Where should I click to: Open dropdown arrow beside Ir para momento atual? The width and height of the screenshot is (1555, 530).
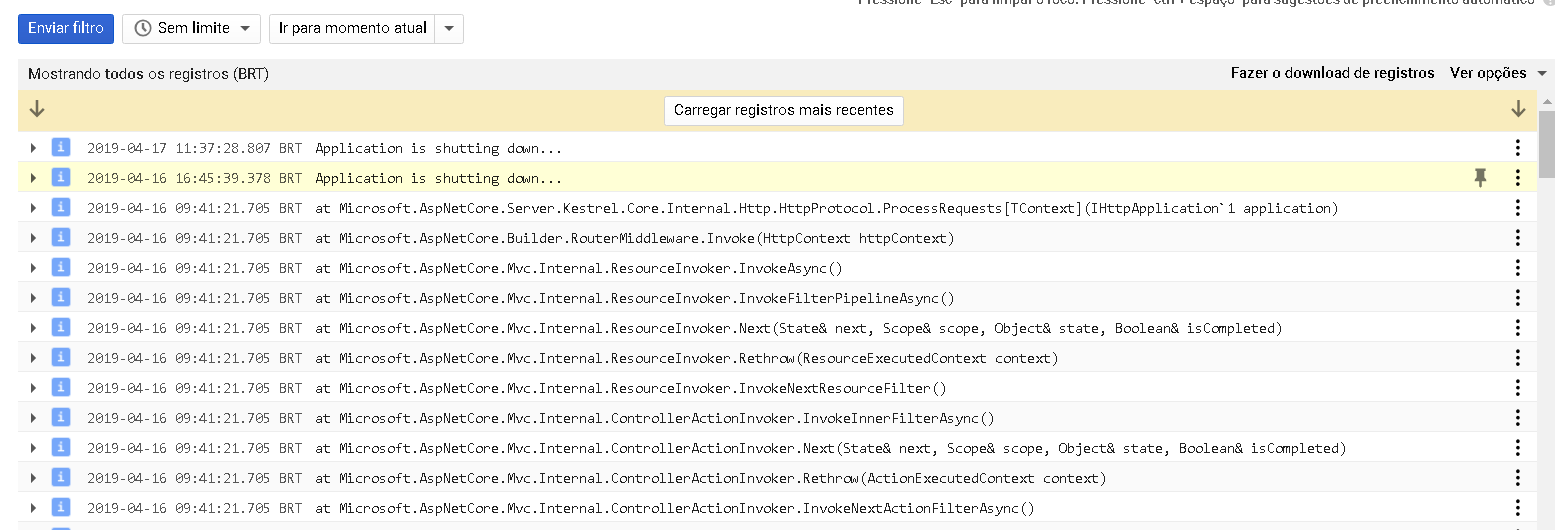(450, 29)
